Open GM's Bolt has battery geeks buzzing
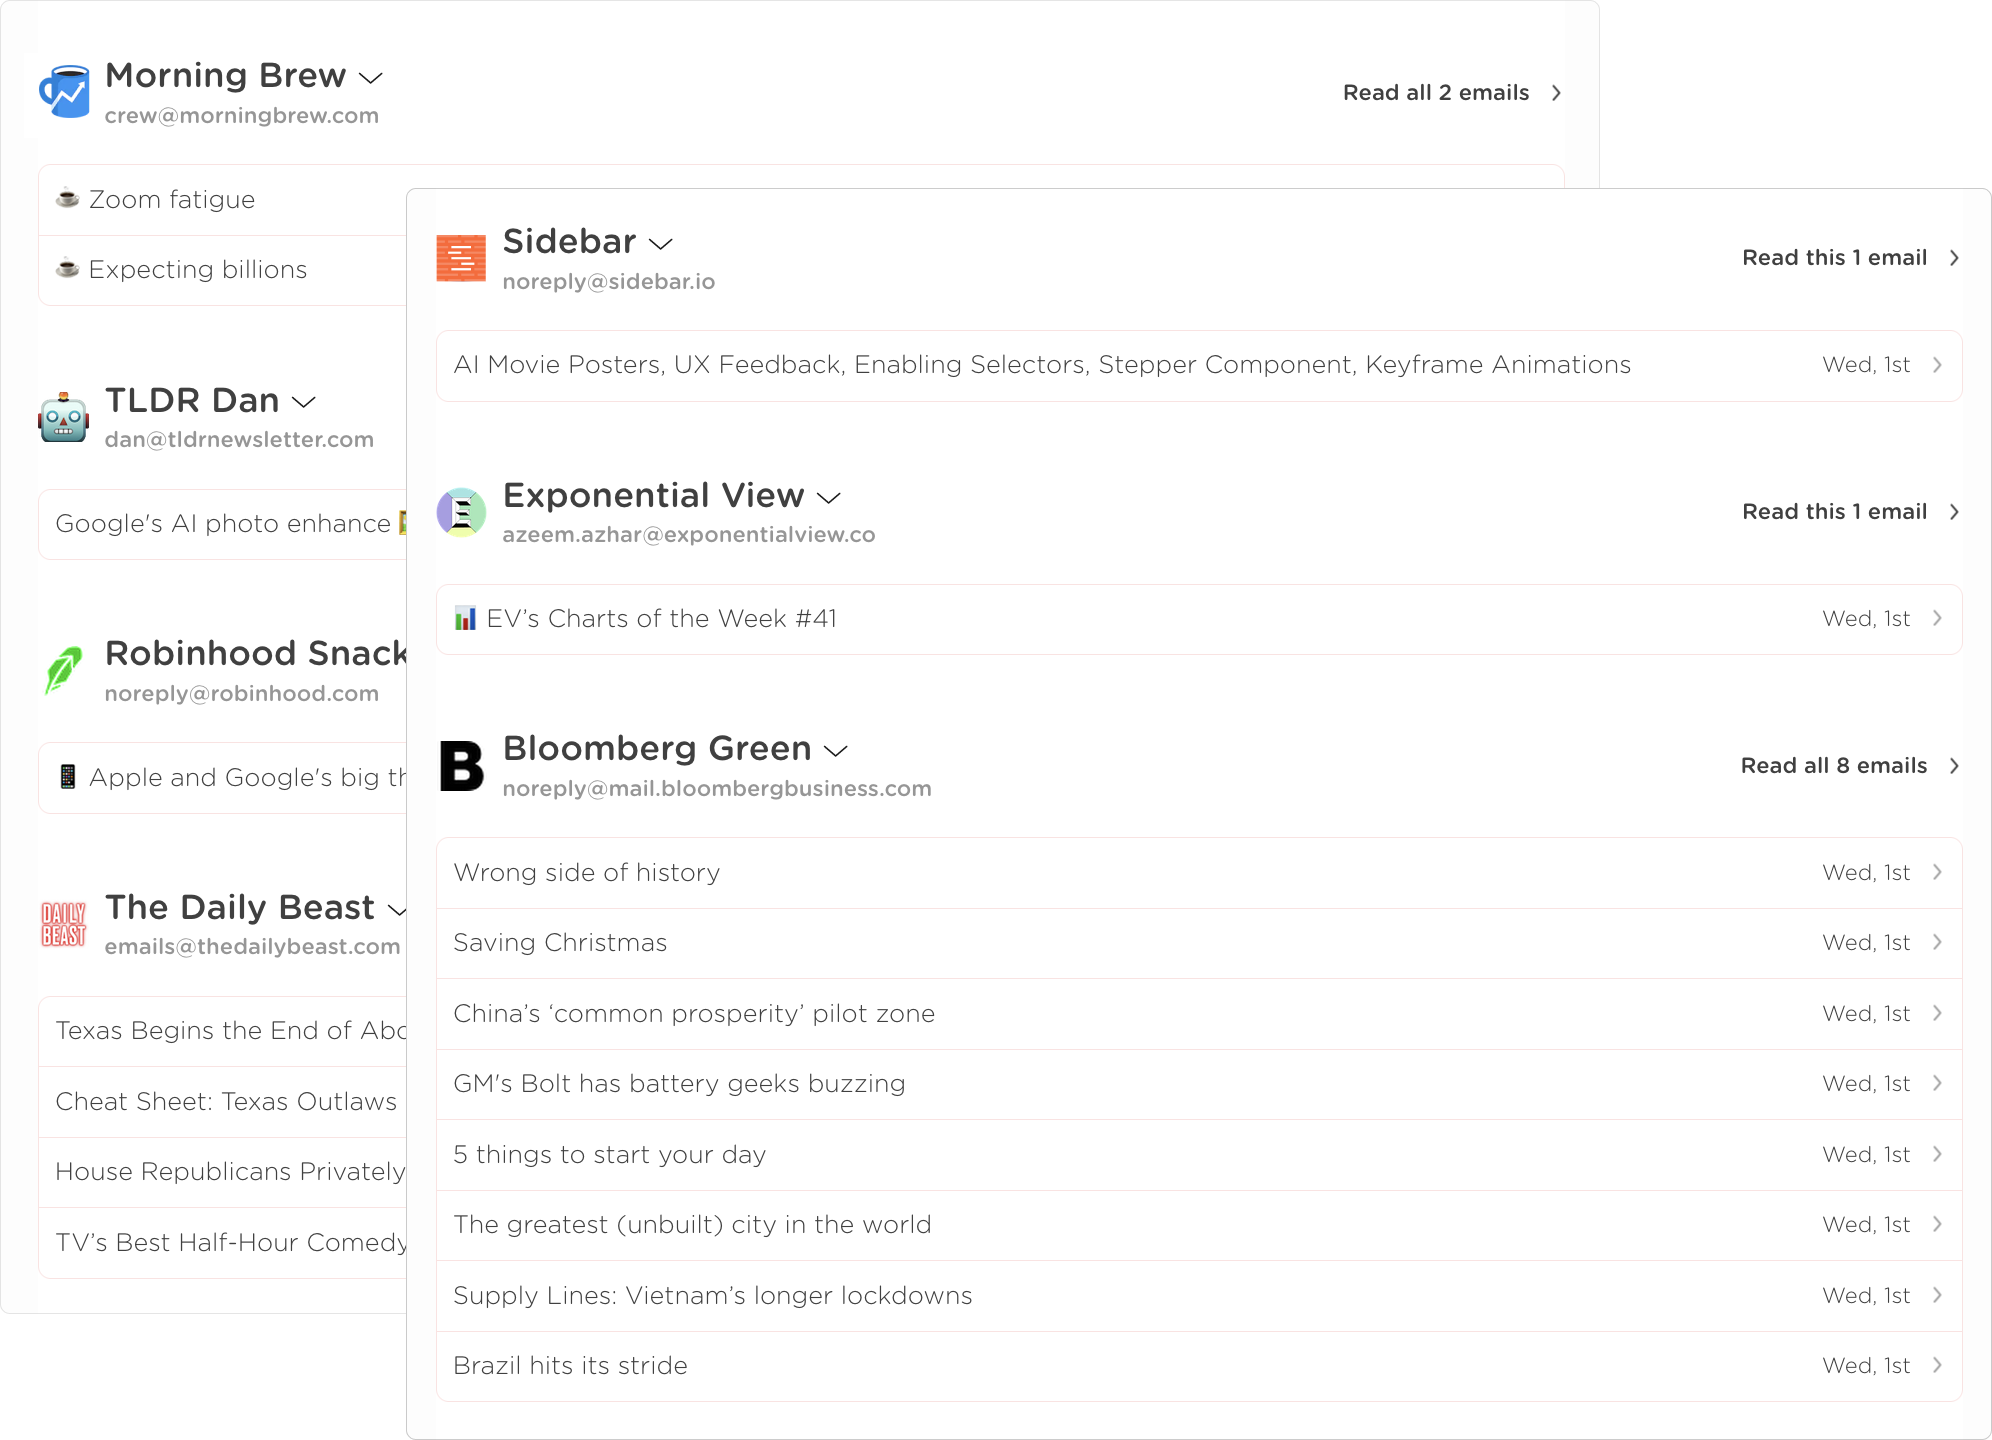This screenshot has width=1992, height=1440. (x=679, y=1084)
